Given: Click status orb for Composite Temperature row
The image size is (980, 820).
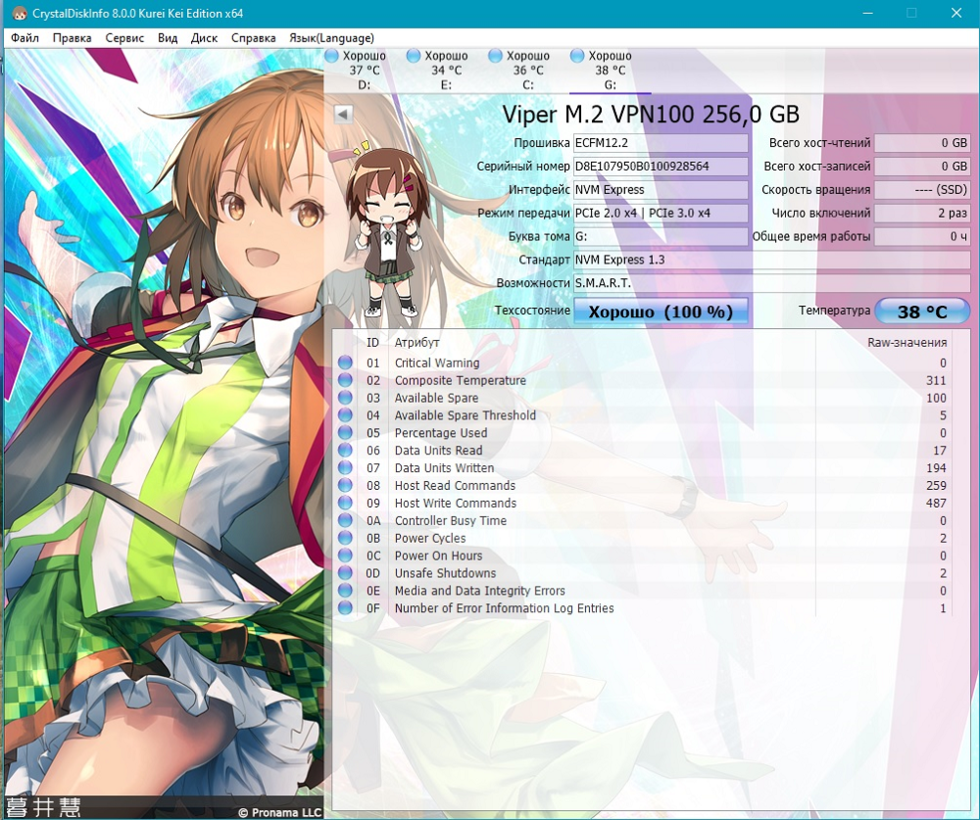Looking at the screenshot, I should [345, 380].
